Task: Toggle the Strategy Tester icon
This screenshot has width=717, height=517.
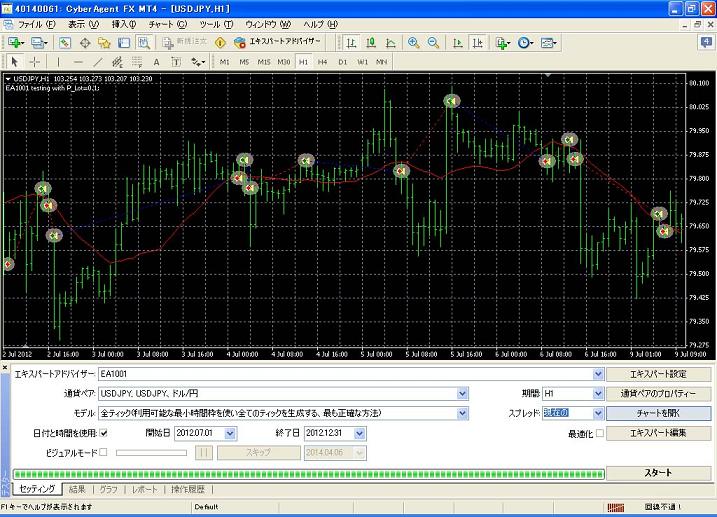Action: [x=144, y=43]
